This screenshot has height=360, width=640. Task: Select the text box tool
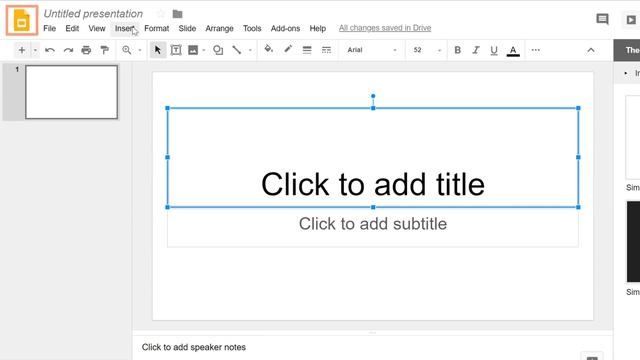coord(176,50)
